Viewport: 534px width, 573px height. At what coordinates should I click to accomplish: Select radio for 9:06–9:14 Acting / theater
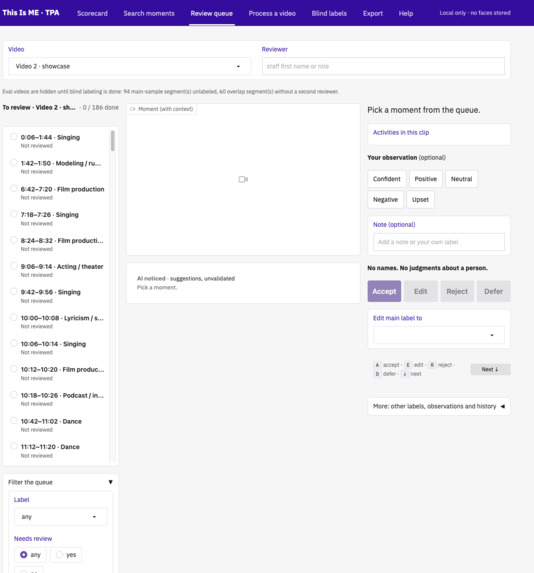pyautogui.click(x=14, y=266)
